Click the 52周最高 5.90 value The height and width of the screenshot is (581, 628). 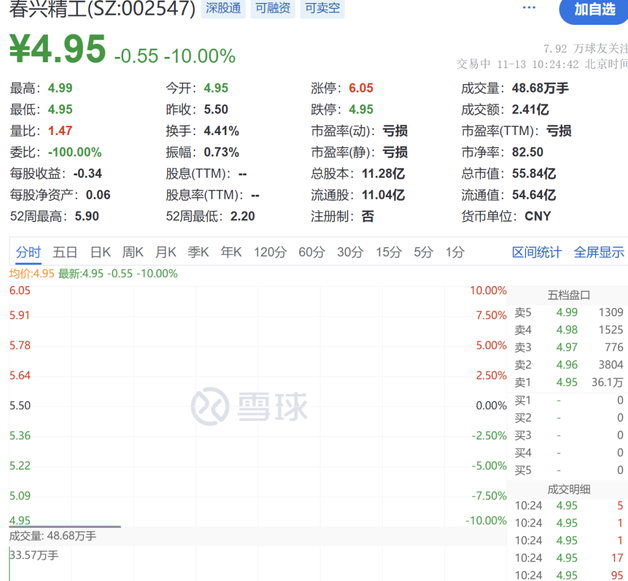(87, 216)
